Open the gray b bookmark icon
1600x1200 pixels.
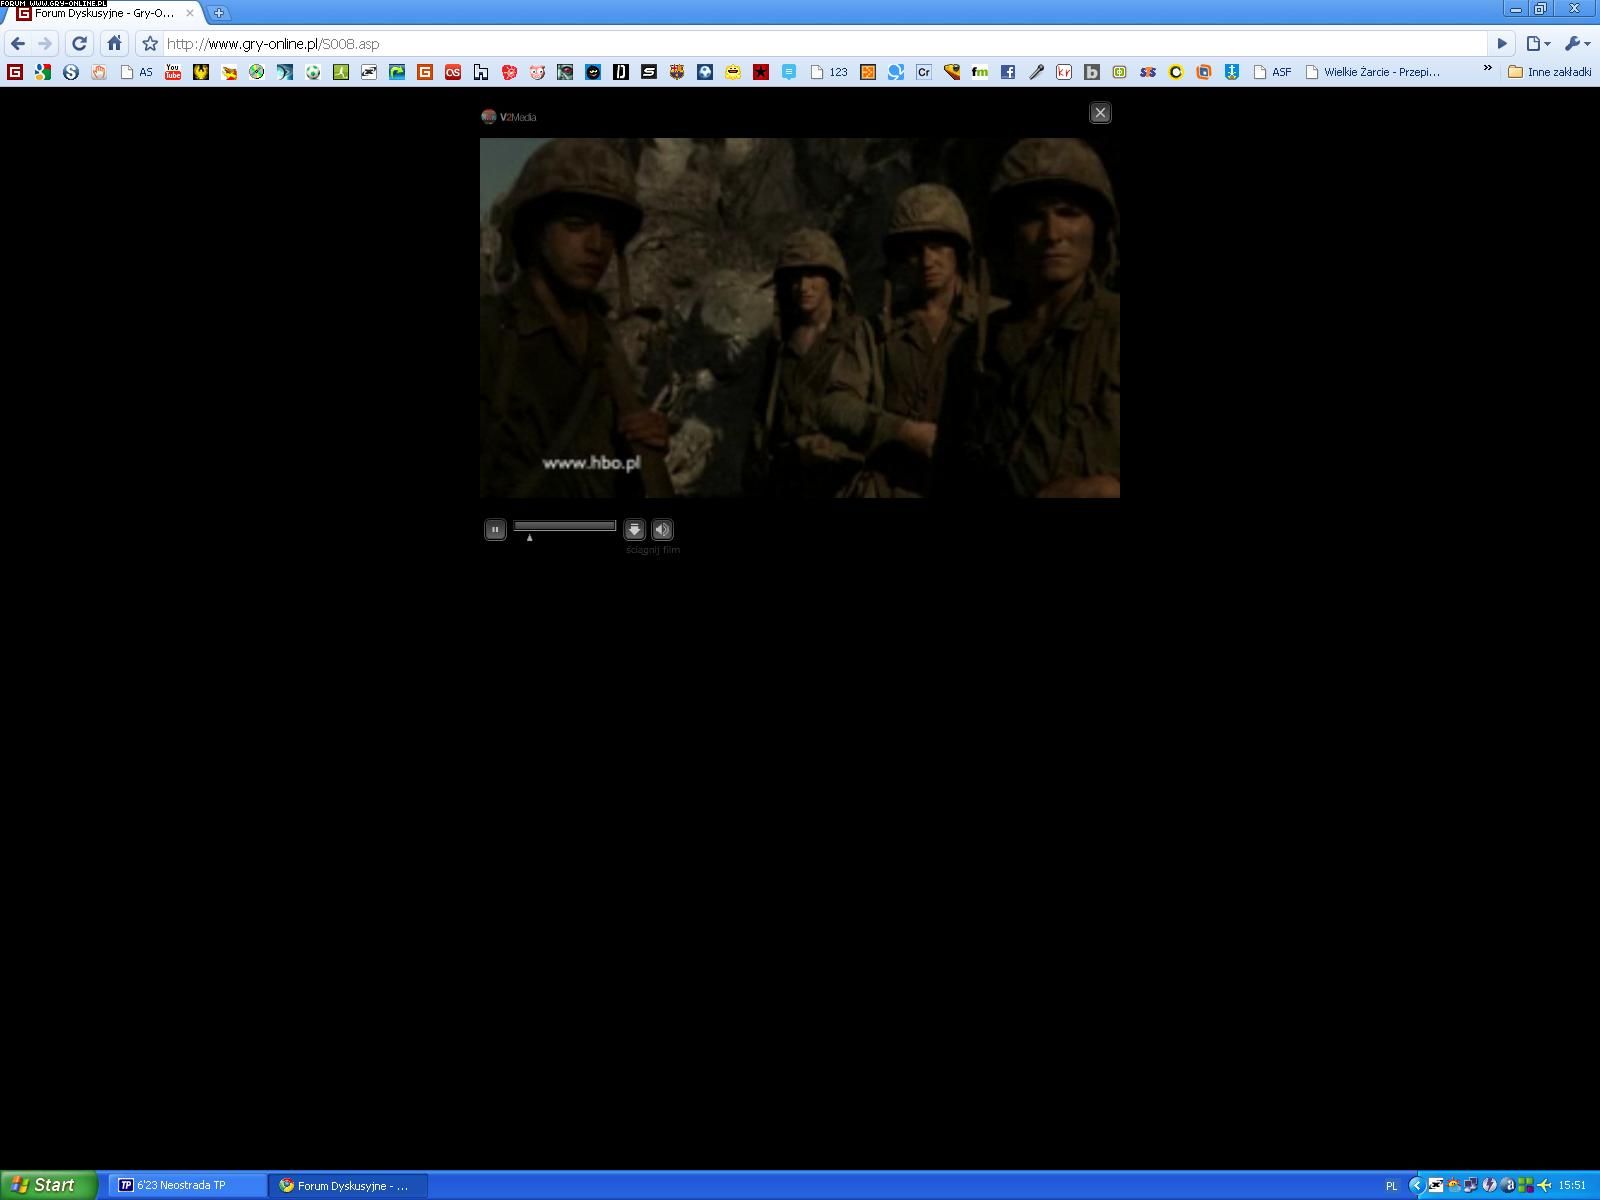click(1092, 72)
